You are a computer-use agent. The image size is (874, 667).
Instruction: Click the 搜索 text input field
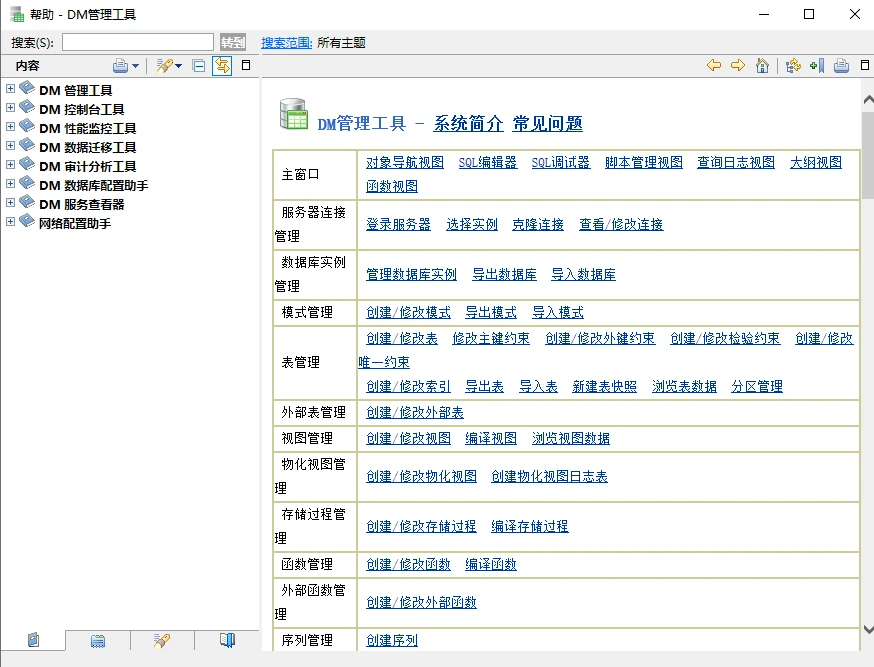138,42
